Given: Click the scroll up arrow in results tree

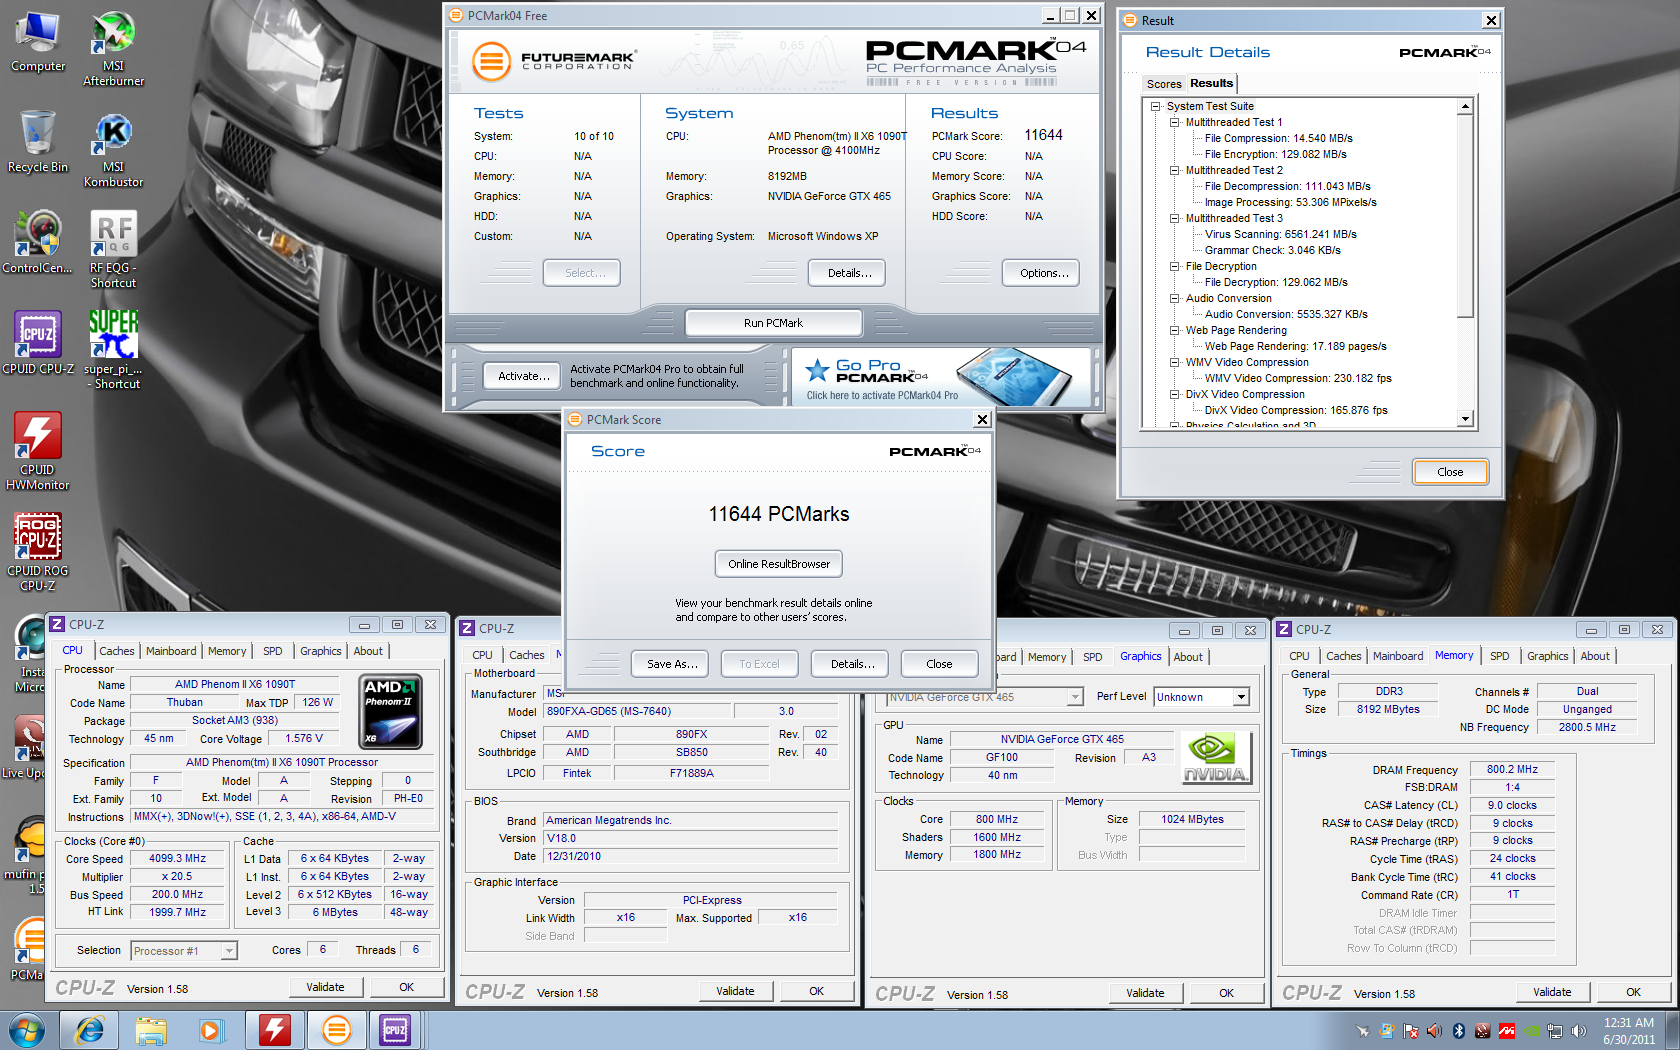Looking at the screenshot, I should tap(1465, 106).
